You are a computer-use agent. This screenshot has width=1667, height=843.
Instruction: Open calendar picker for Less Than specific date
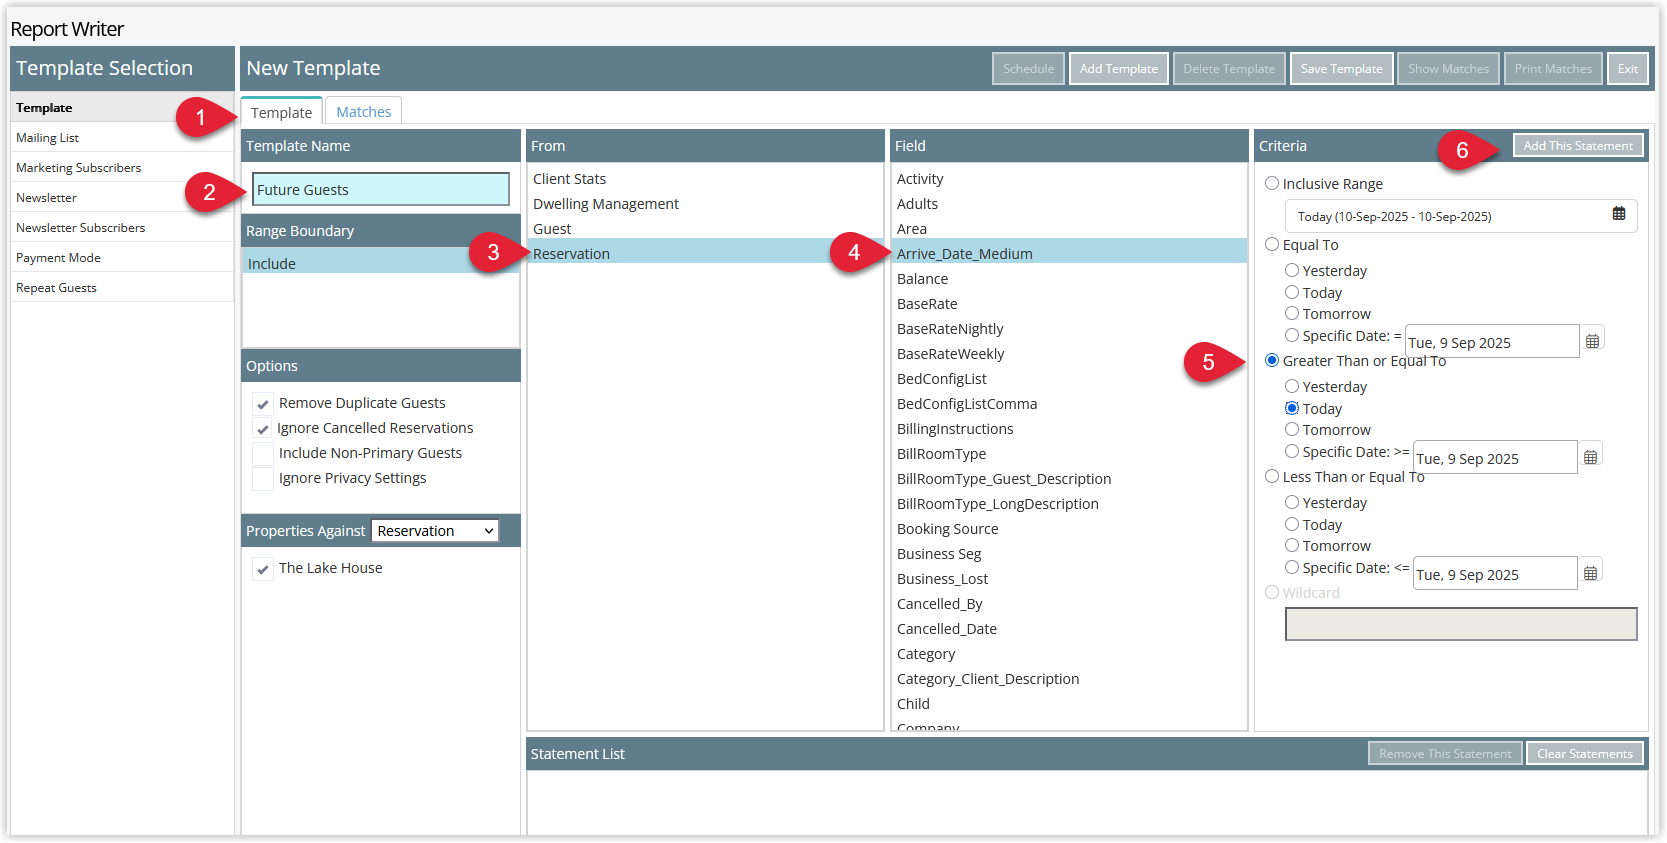[1590, 573]
